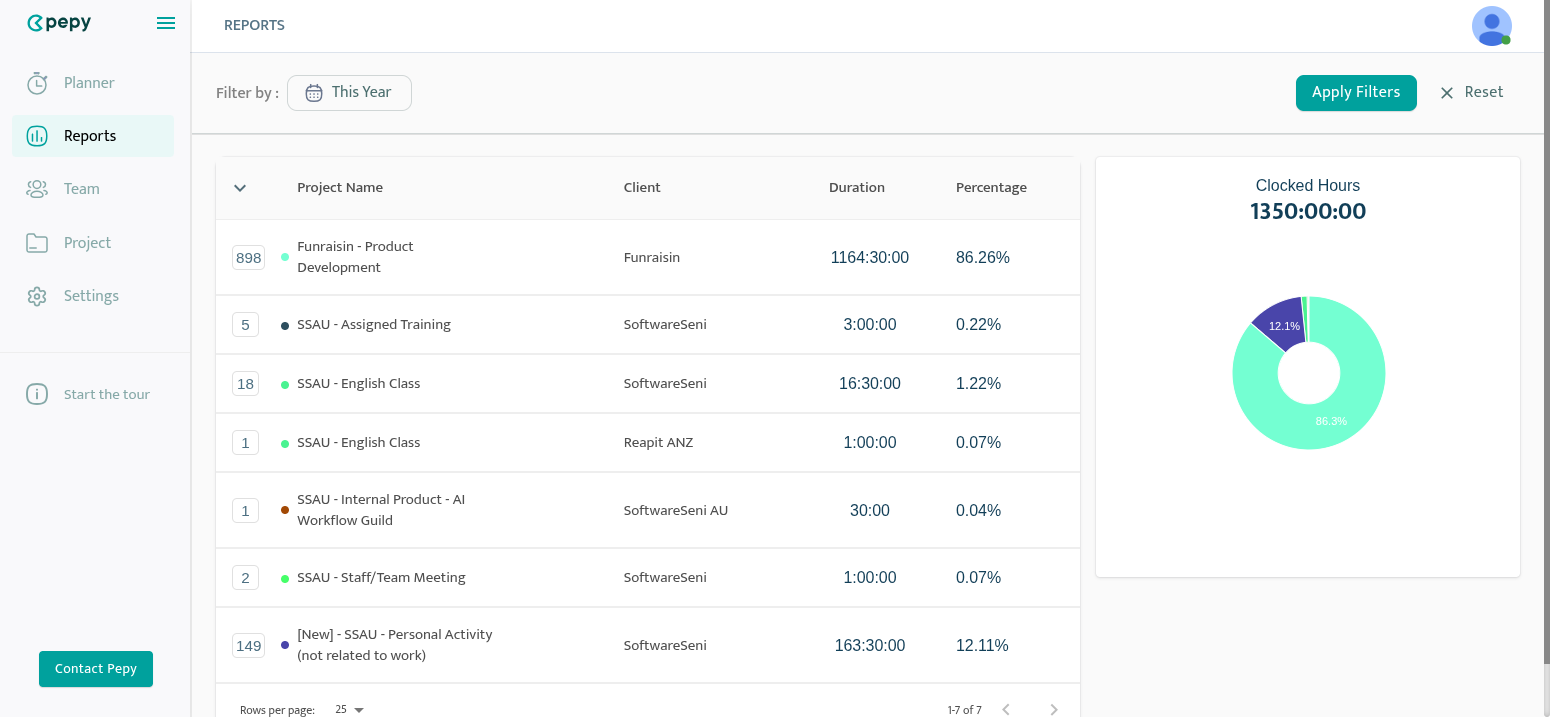Click the 12.11% percentage value
This screenshot has height=717, width=1550.
point(982,646)
